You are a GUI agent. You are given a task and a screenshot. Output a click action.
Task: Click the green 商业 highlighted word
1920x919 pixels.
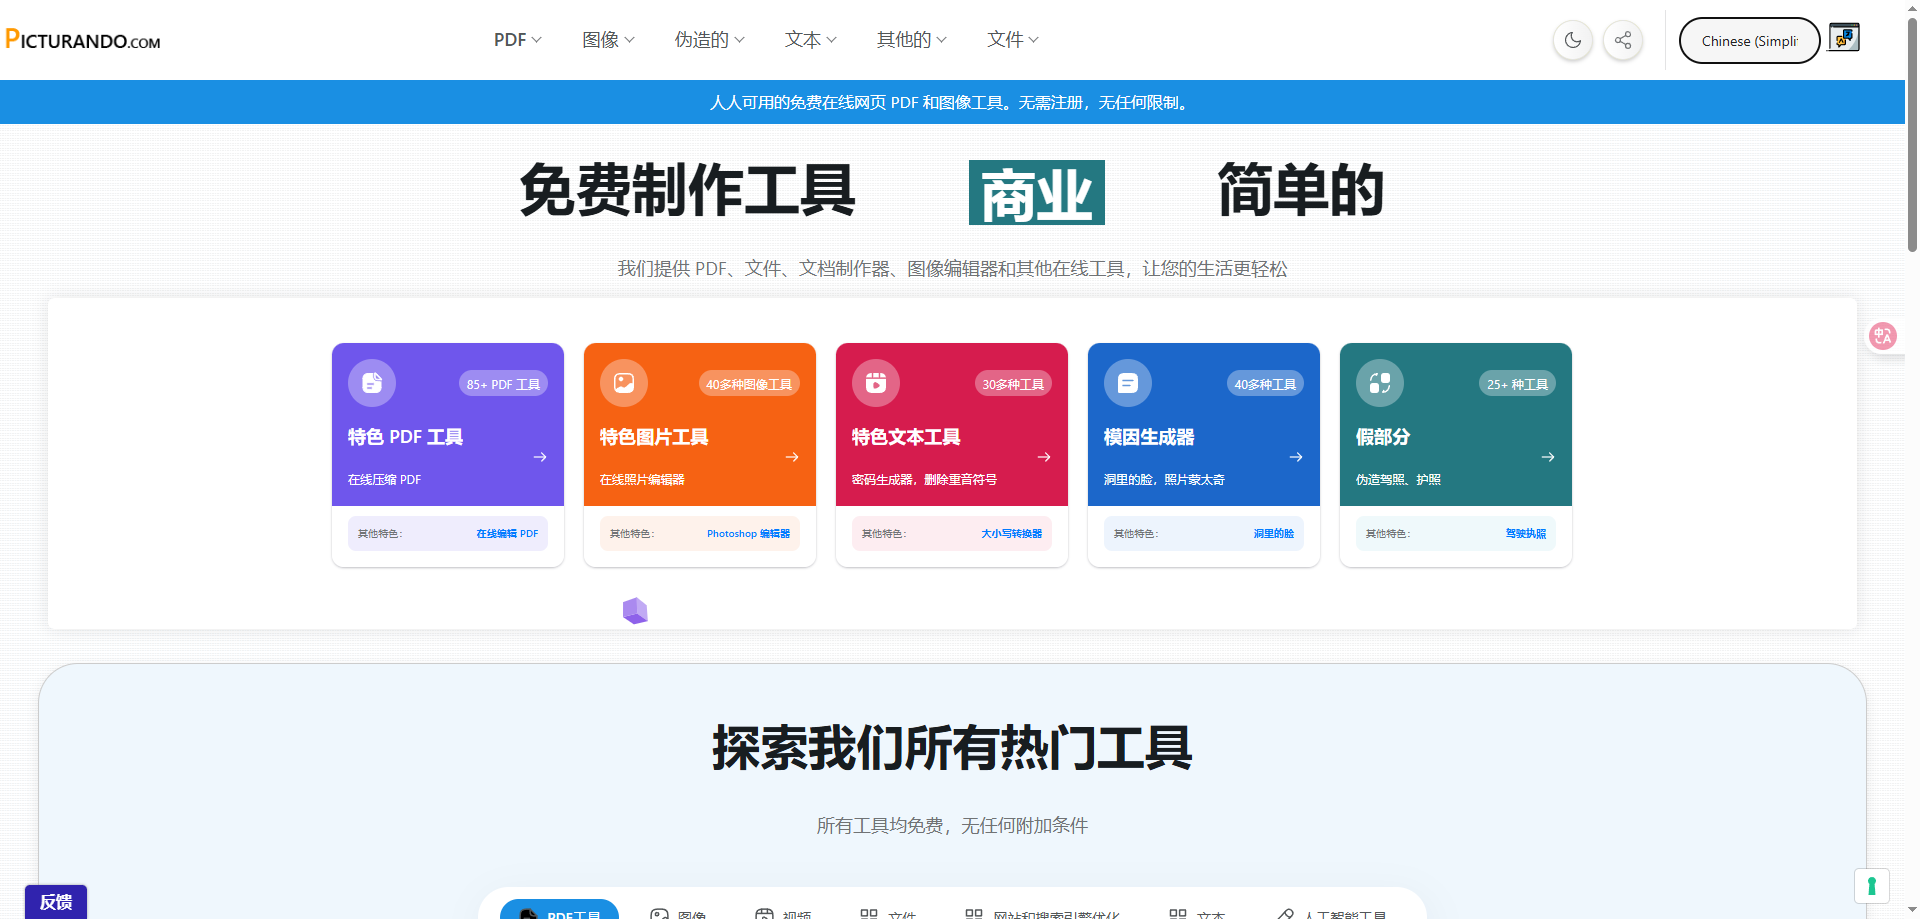click(1036, 192)
